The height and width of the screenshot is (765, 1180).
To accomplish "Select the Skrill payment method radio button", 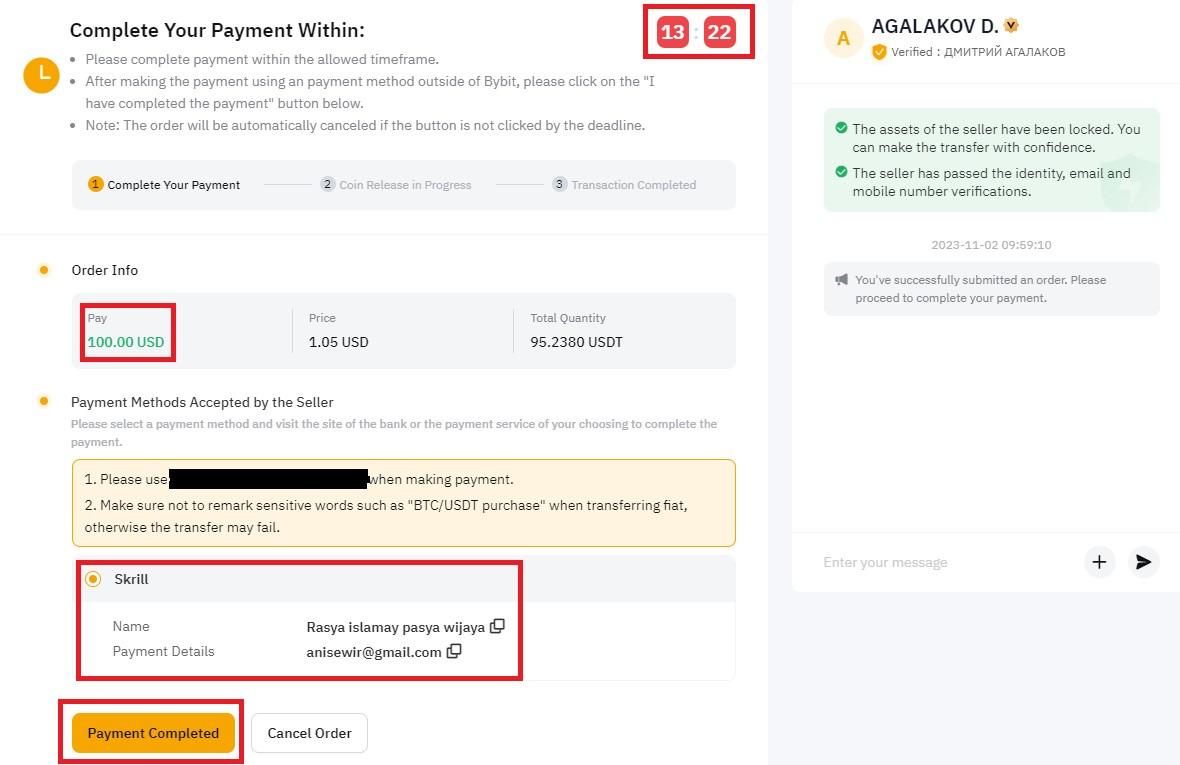I will [x=93, y=579].
